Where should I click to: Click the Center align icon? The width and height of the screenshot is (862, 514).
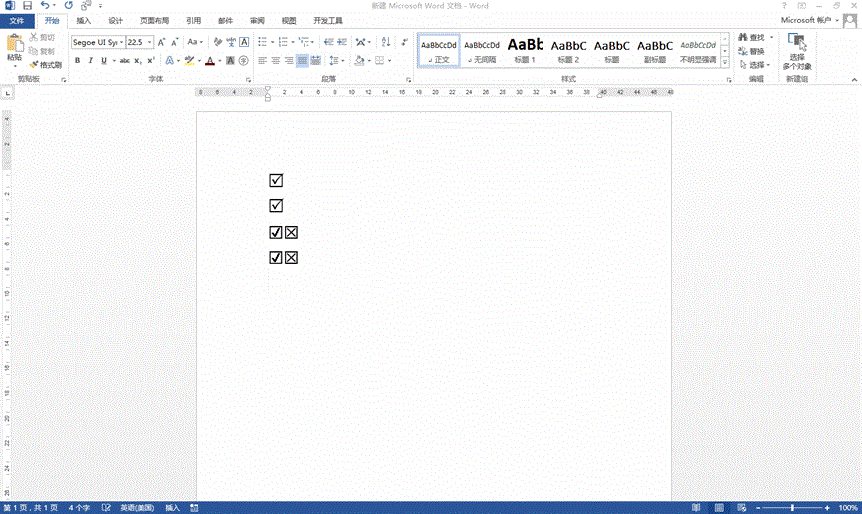click(276, 61)
